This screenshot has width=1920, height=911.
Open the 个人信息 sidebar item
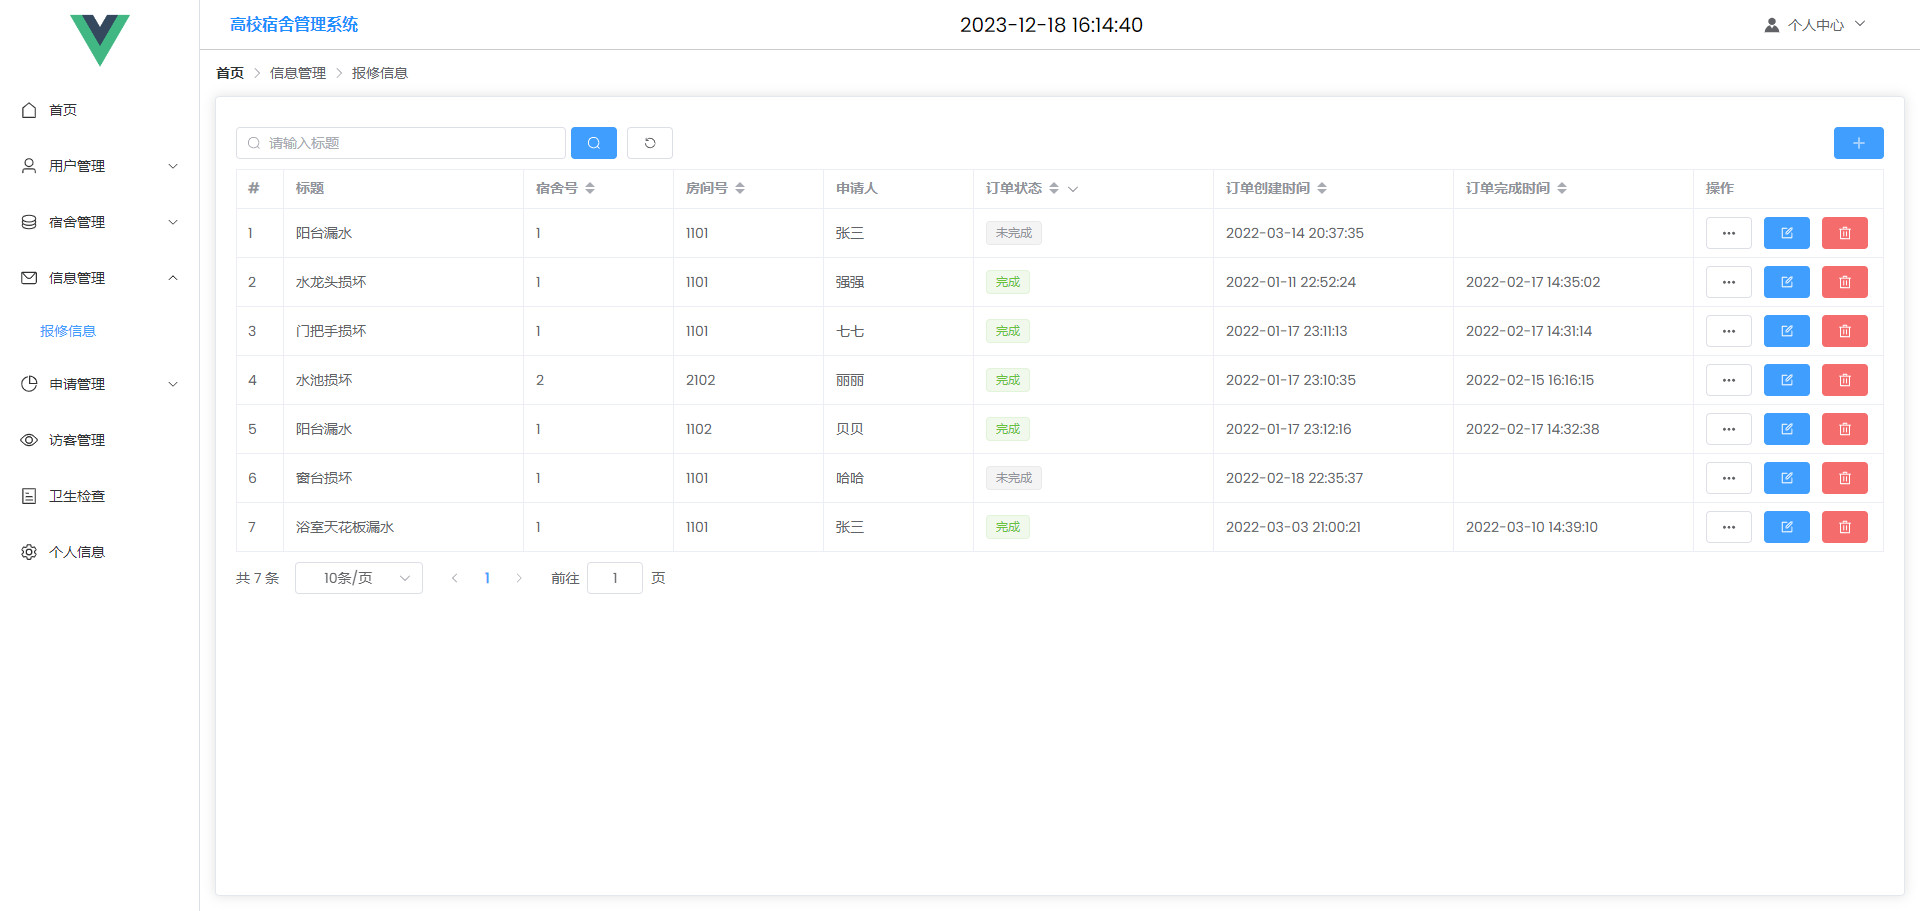click(100, 552)
